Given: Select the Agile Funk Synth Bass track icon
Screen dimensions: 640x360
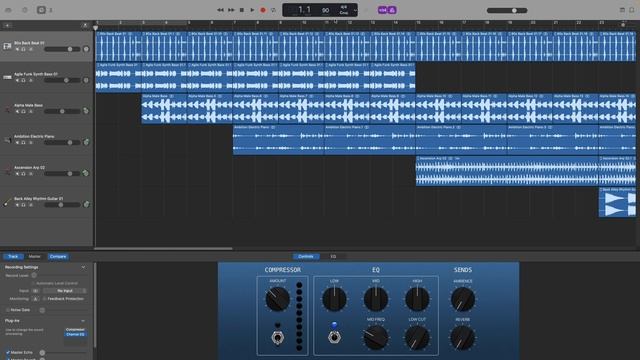Looking at the screenshot, I should (7, 77).
